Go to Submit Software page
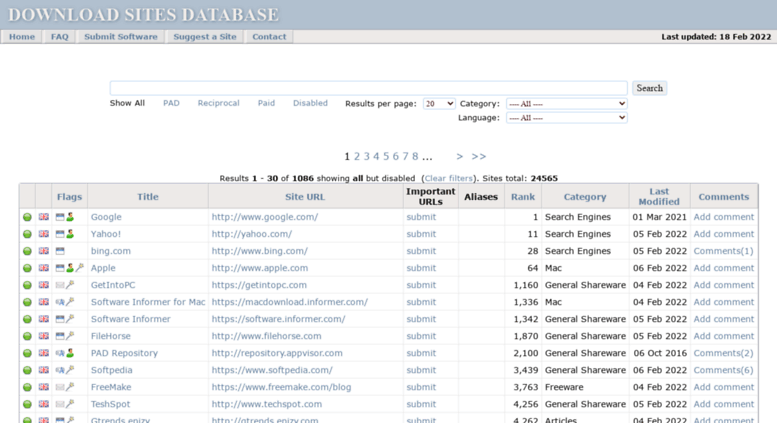This screenshot has width=777, height=423. 120,37
